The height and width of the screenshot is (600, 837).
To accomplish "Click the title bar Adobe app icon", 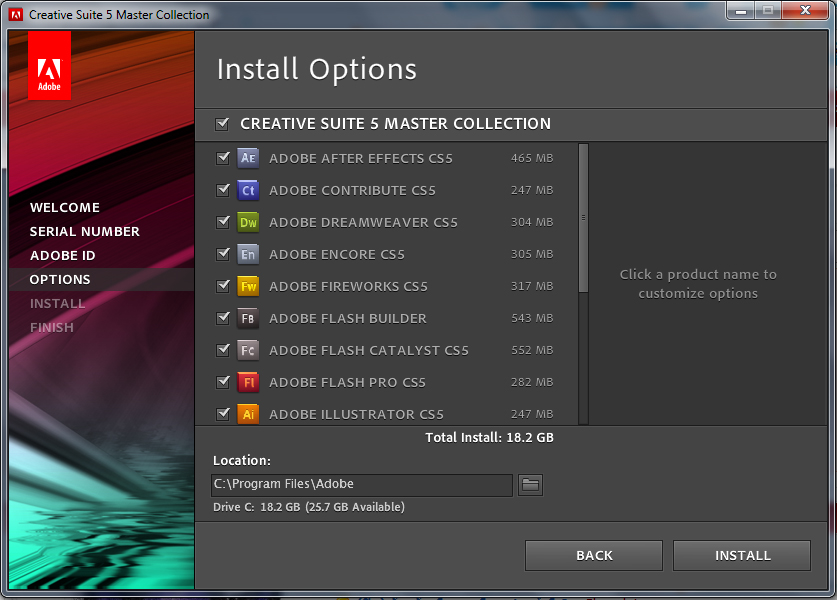I will [16, 14].
